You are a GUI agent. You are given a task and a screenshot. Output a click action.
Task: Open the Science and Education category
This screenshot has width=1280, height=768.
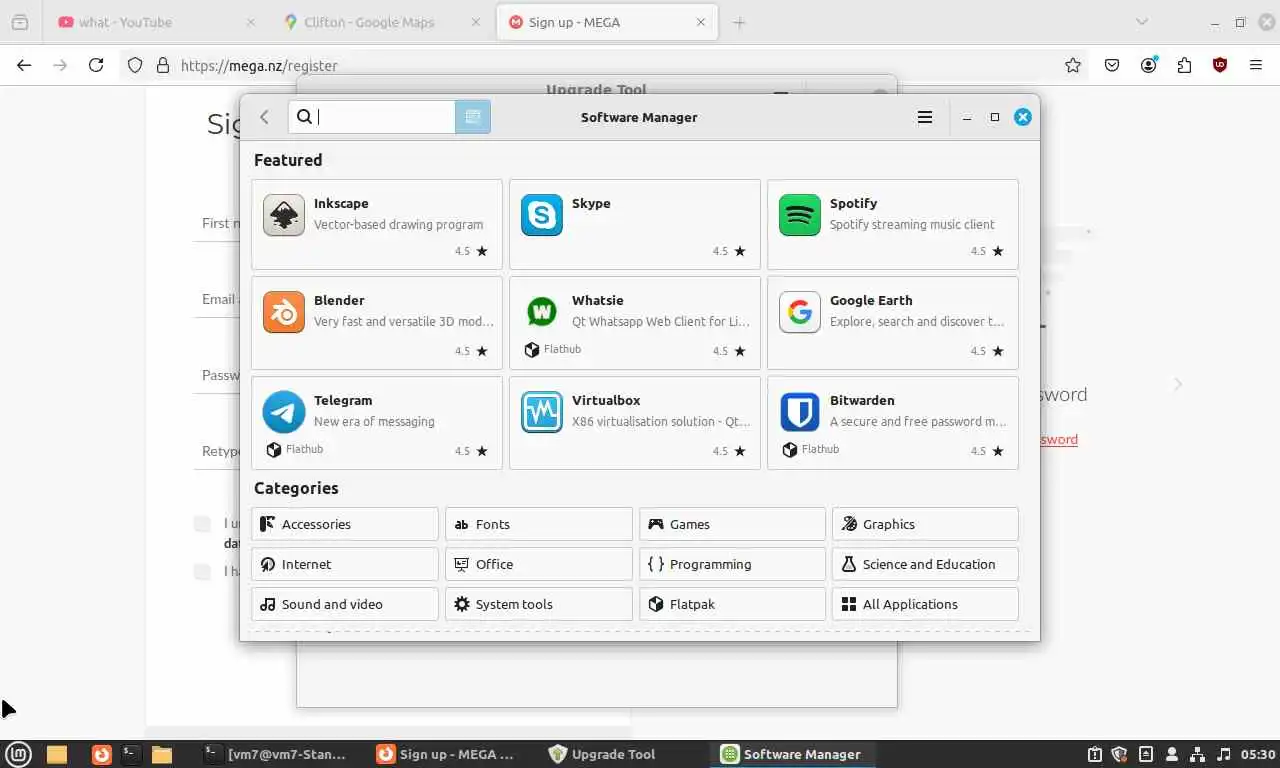pyautogui.click(x=925, y=564)
